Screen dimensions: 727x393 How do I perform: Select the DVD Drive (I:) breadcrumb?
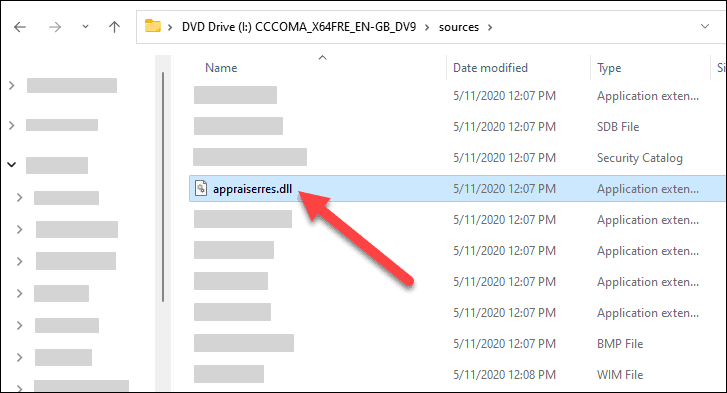click(x=299, y=27)
